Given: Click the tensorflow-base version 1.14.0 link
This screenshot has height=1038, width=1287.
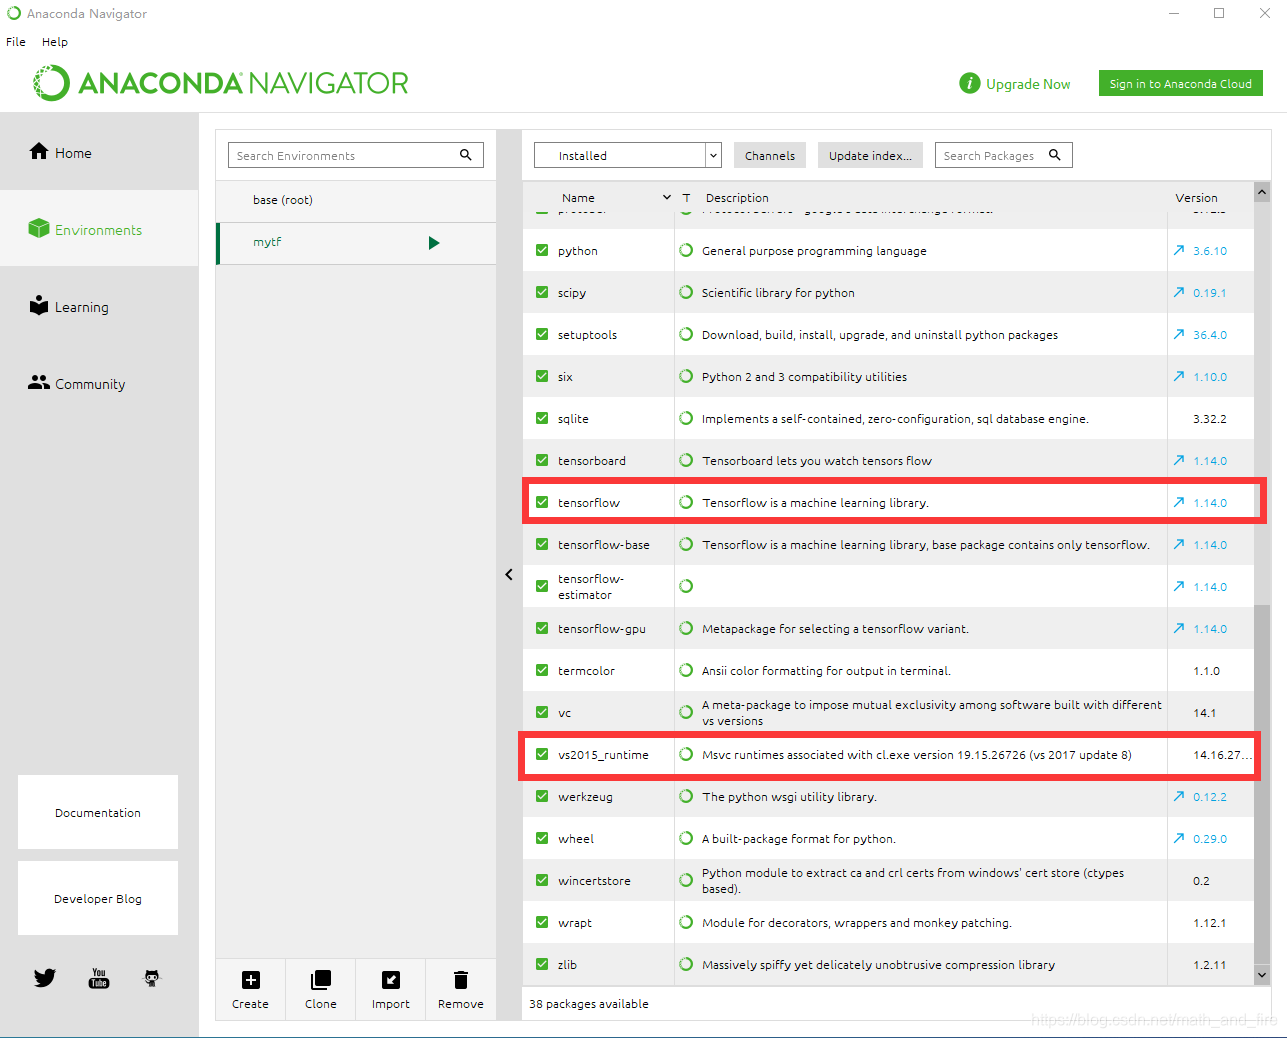Looking at the screenshot, I should point(1210,545).
